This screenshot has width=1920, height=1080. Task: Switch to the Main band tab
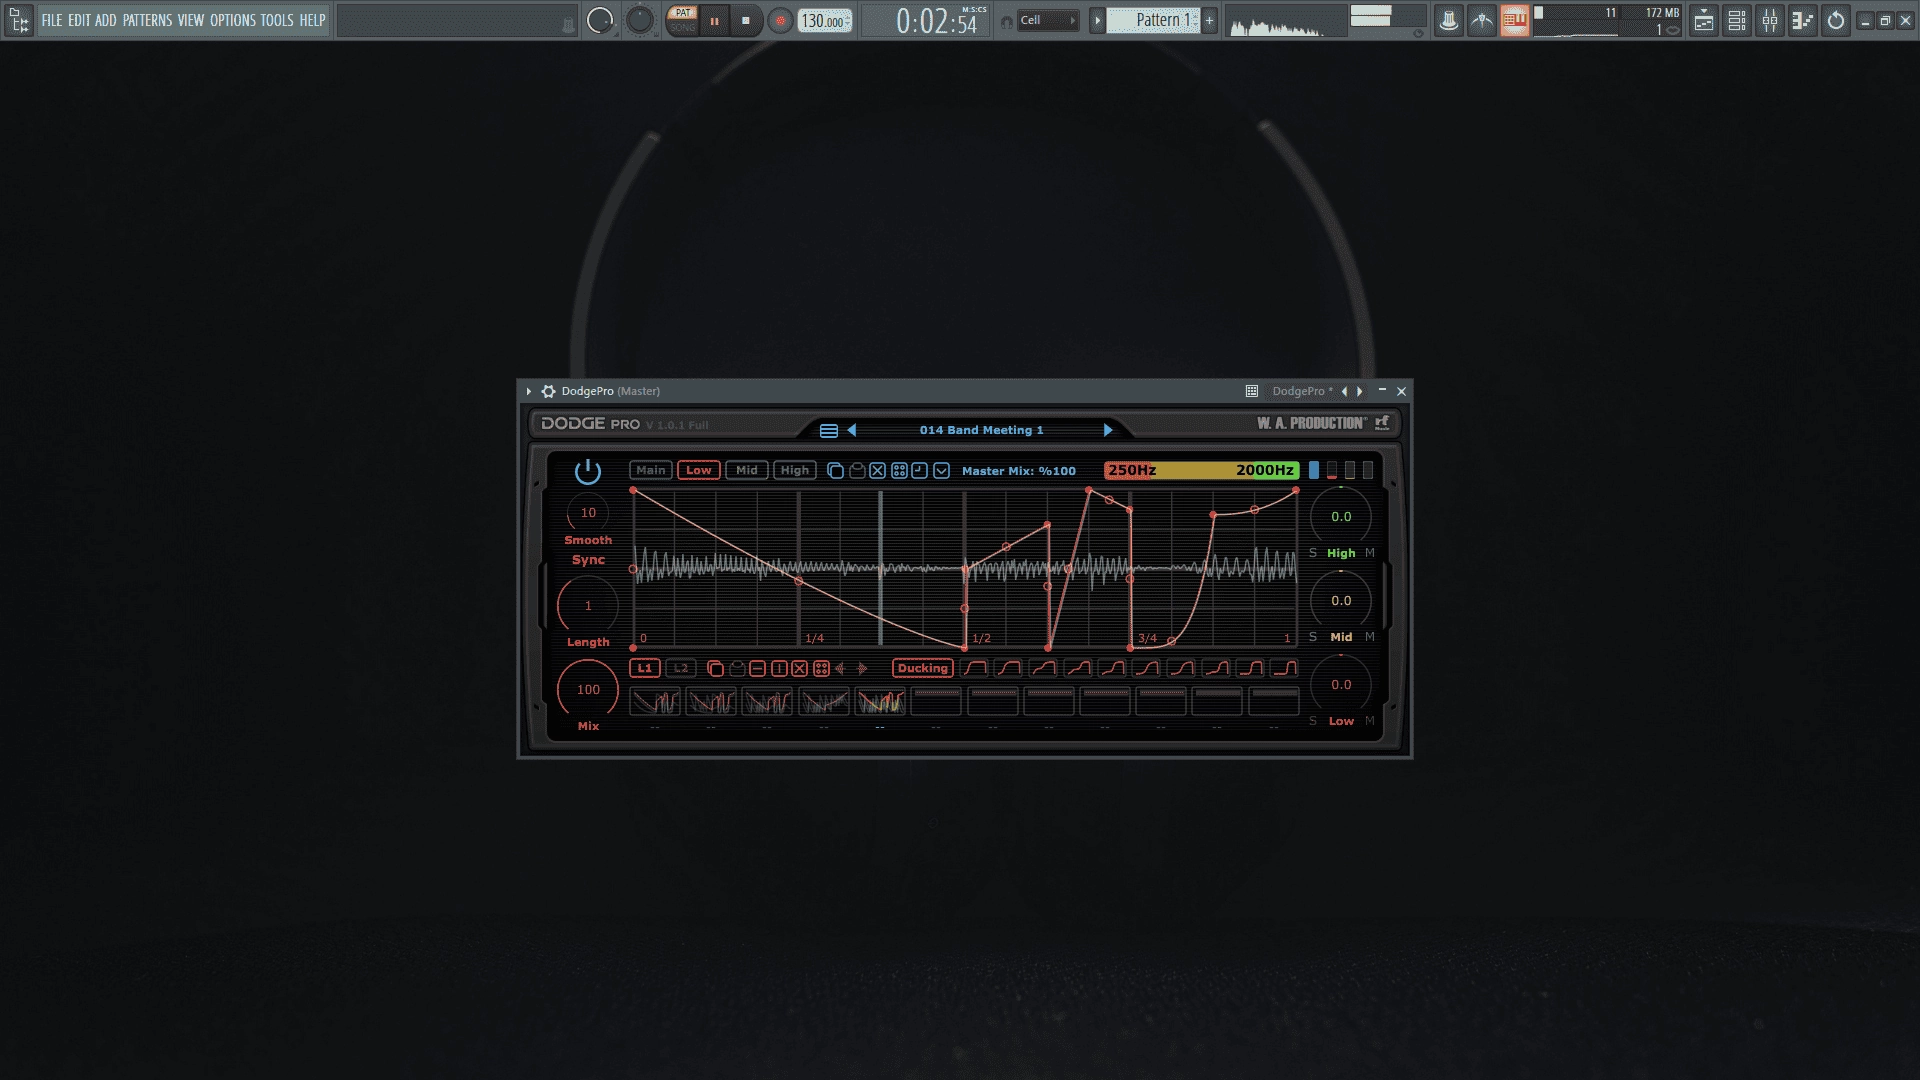[x=651, y=470]
